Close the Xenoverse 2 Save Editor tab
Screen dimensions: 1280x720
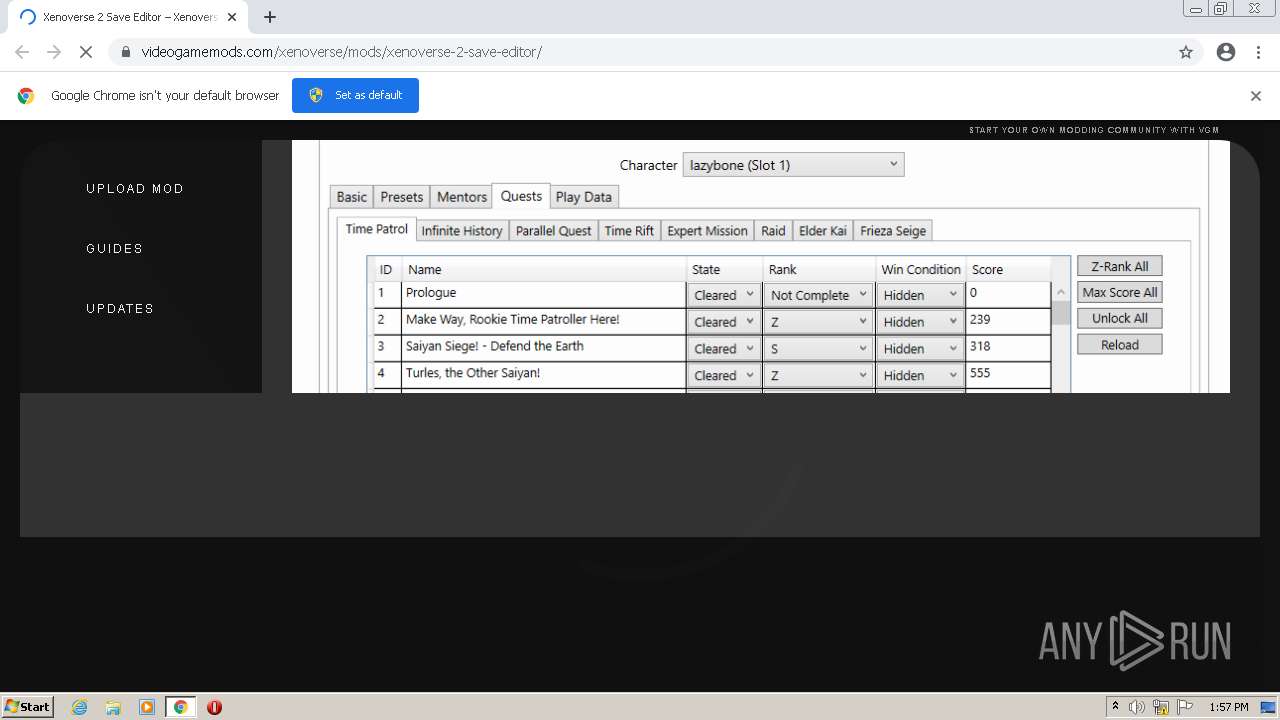click(x=232, y=17)
